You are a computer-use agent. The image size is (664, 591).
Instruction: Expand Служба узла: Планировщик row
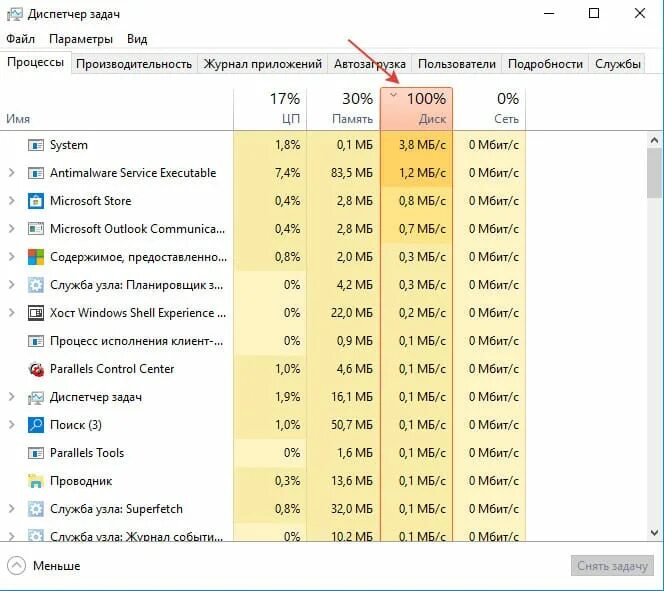pos(12,284)
